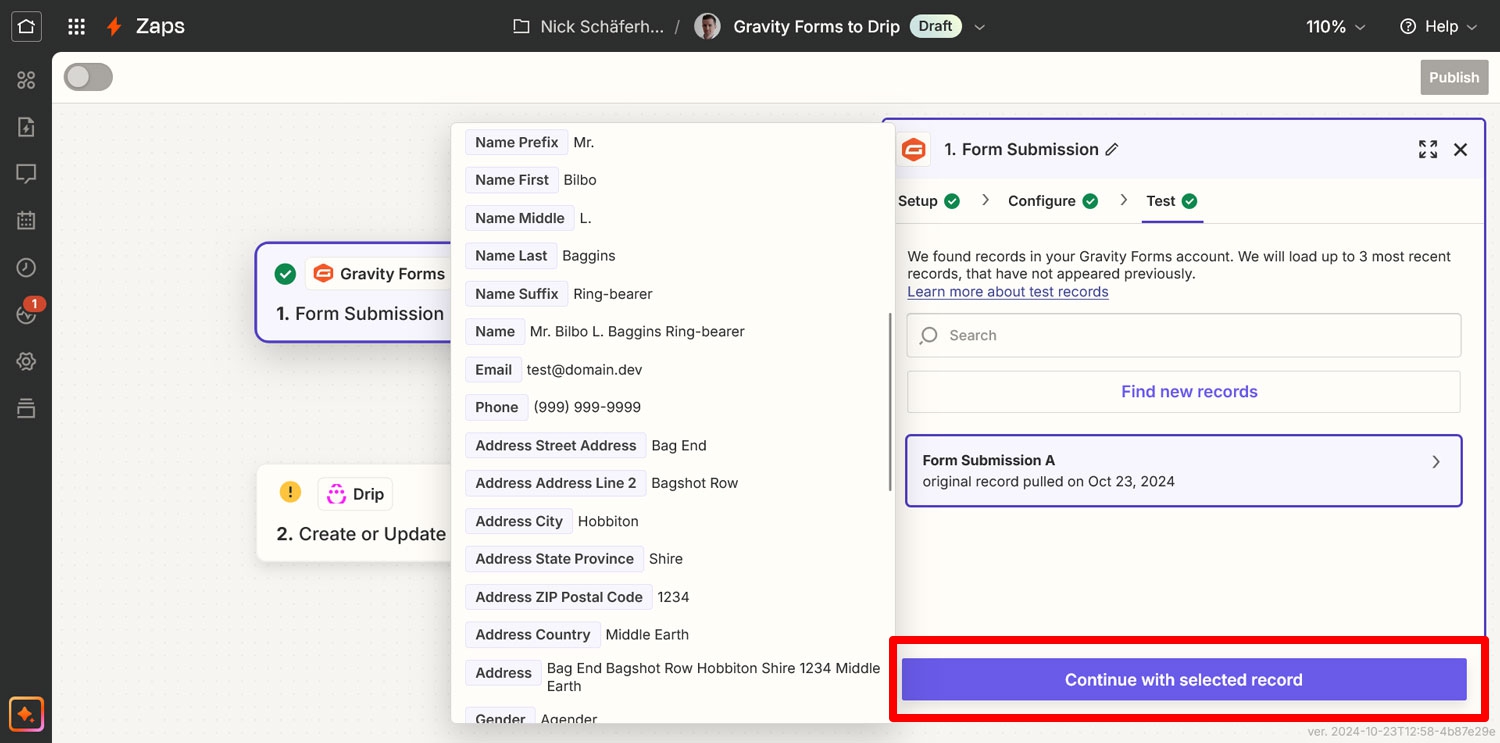
Task: Click the Draft status badge
Action: coord(935,27)
